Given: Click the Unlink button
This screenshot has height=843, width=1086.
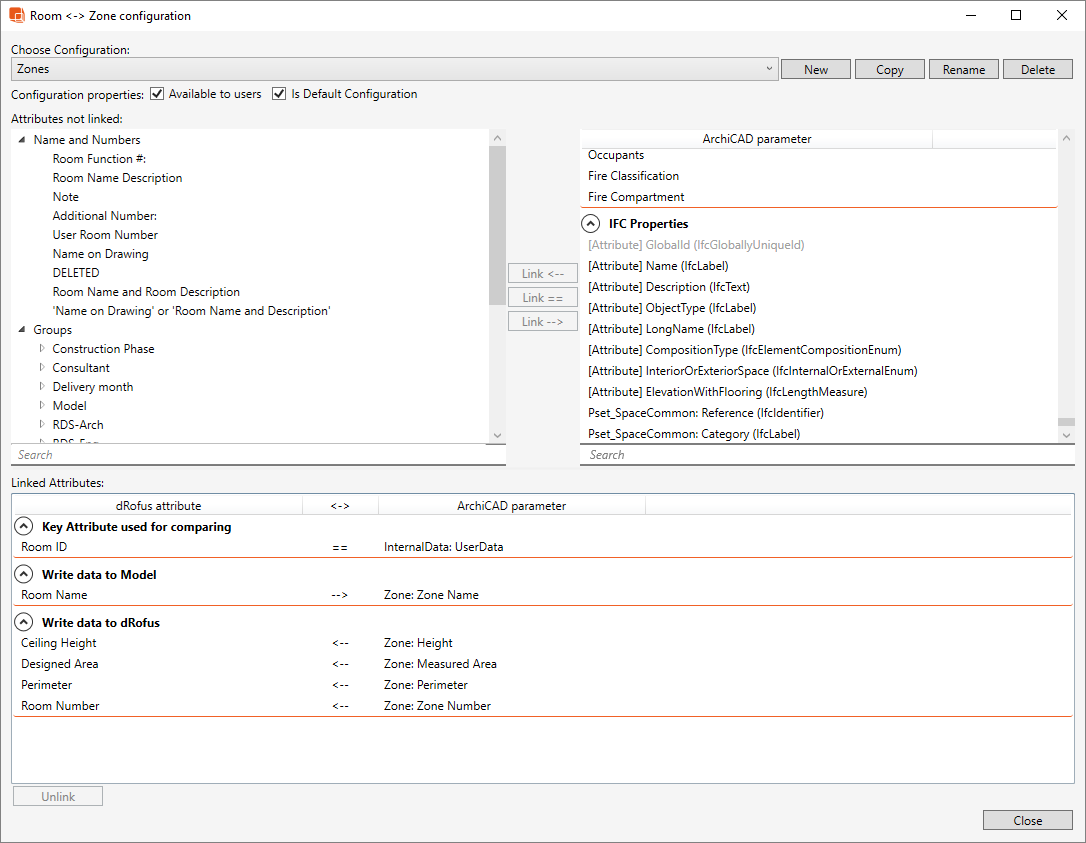Looking at the screenshot, I should [x=57, y=795].
